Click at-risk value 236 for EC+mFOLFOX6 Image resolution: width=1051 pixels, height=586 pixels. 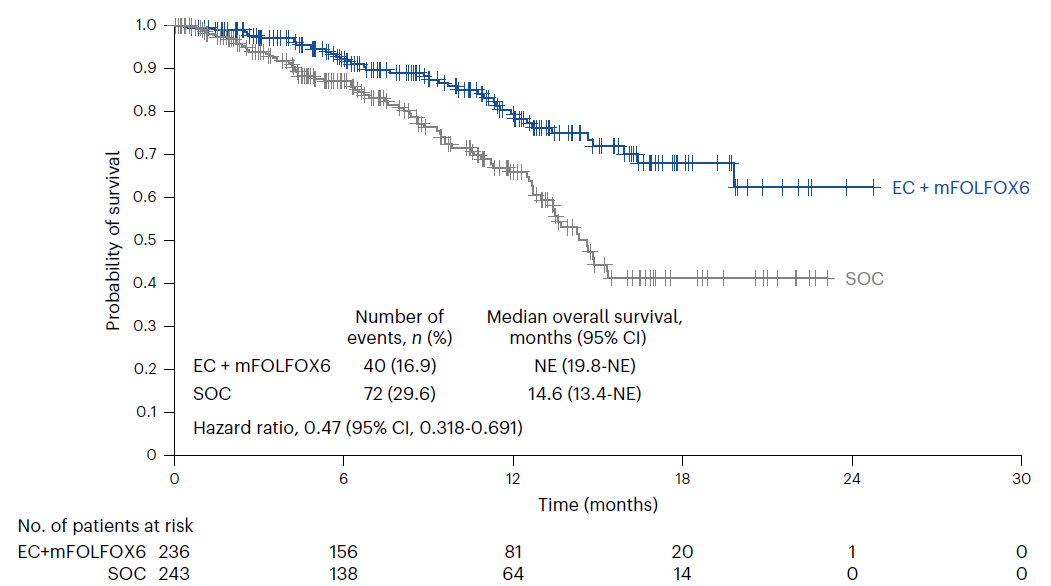(174, 552)
